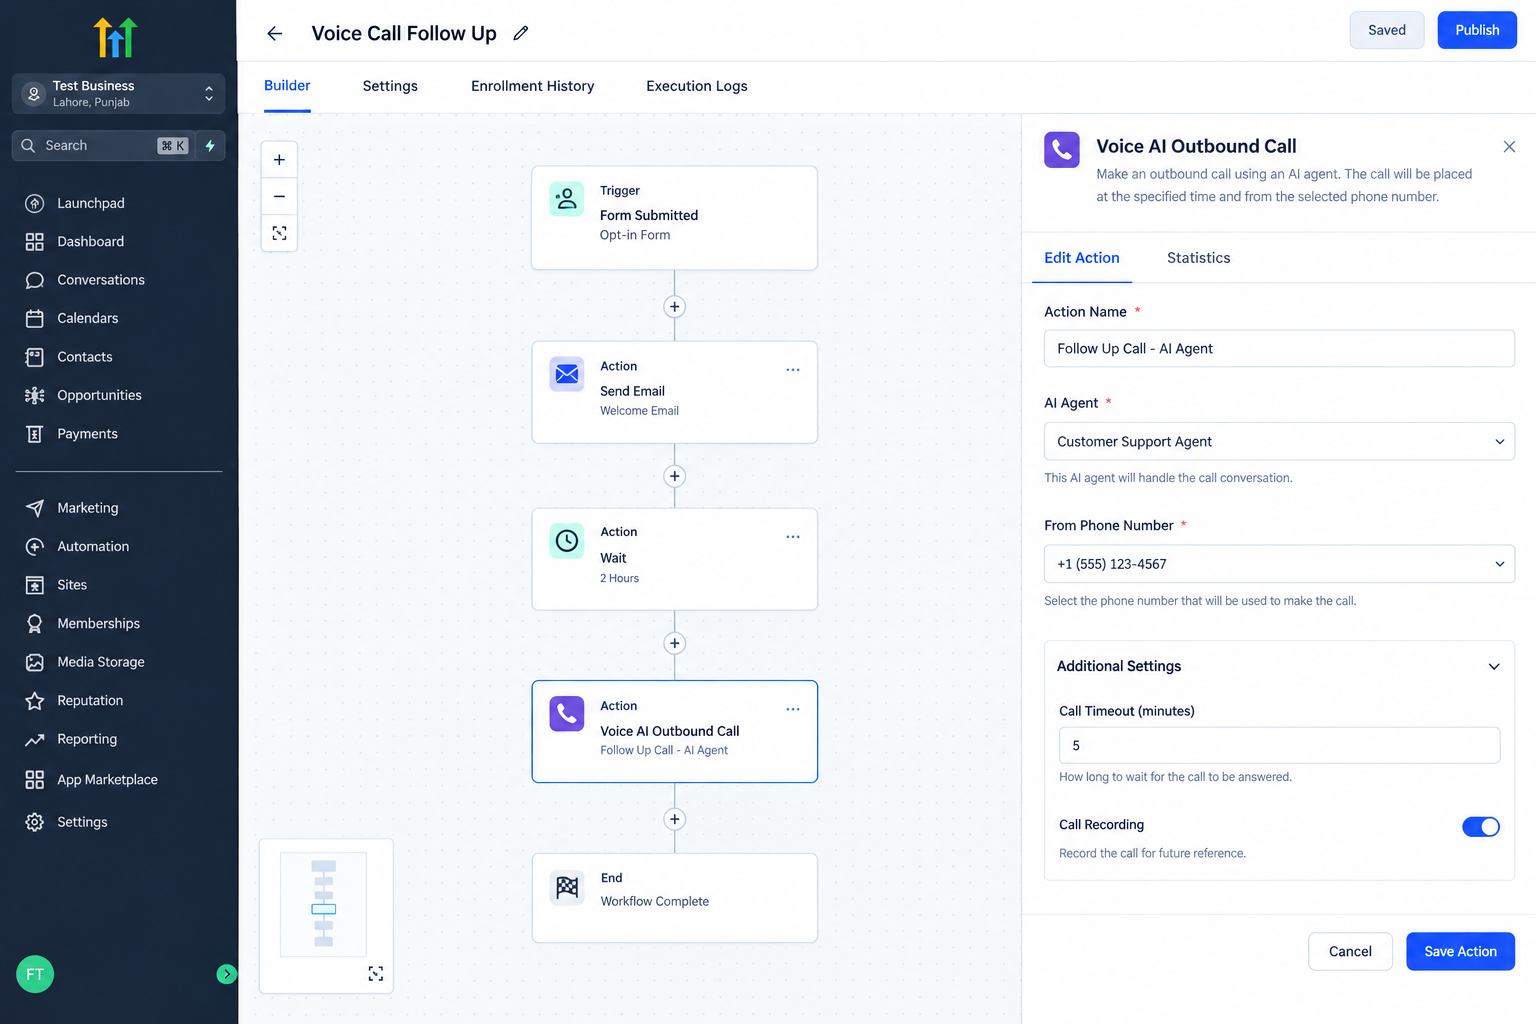This screenshot has width=1536, height=1024.
Task: Click Save Action
Action: 1460,951
